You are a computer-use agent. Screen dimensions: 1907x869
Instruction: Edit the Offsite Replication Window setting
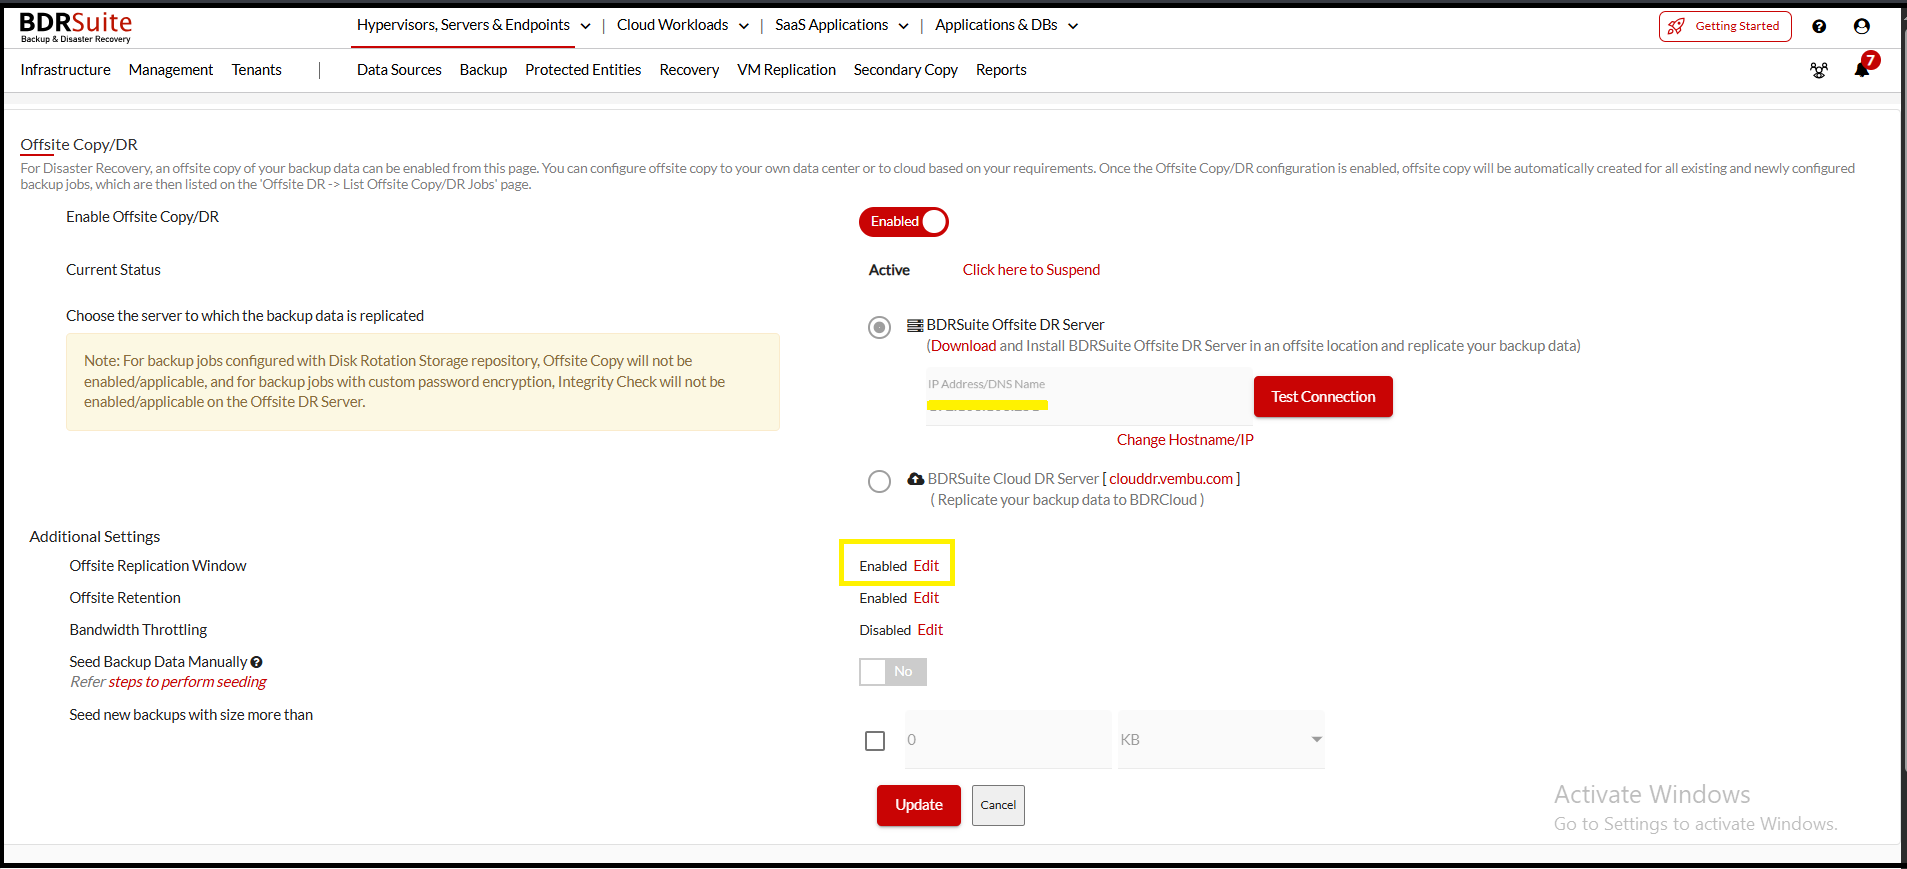(926, 566)
